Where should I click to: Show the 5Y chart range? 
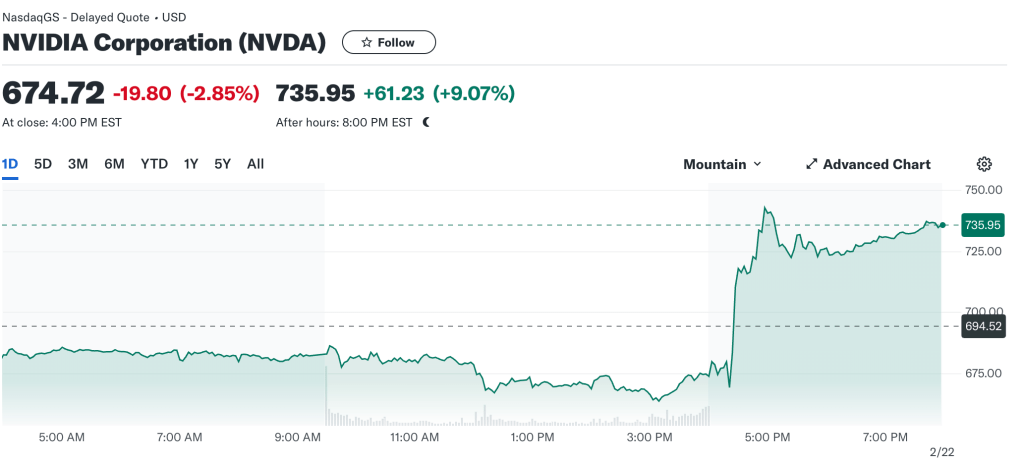[x=222, y=164]
